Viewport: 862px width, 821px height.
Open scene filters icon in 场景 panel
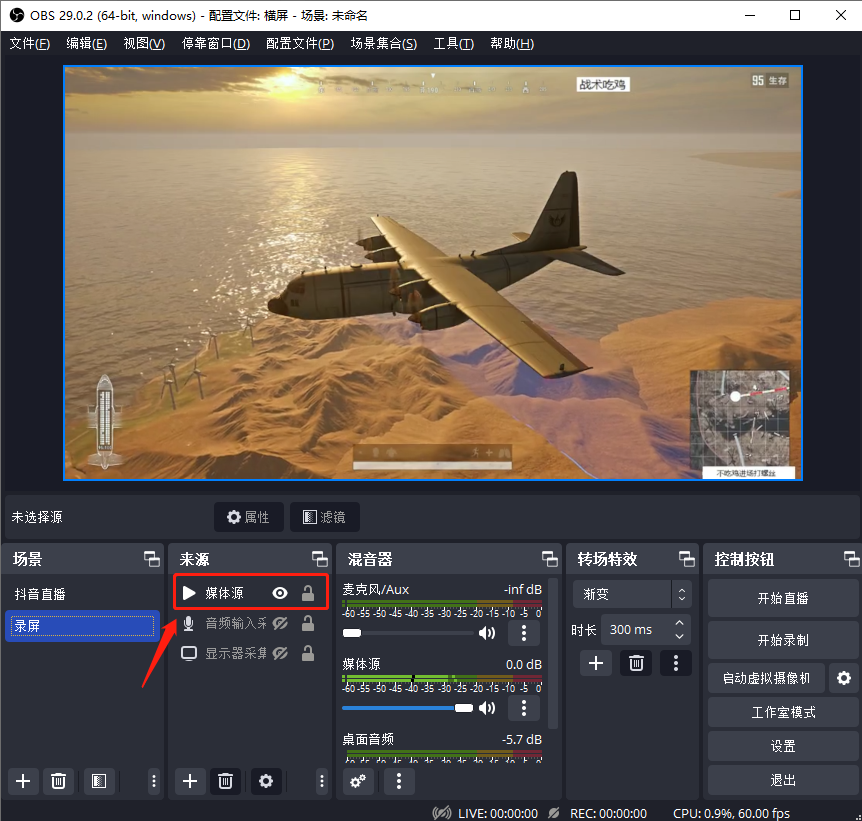point(99,781)
